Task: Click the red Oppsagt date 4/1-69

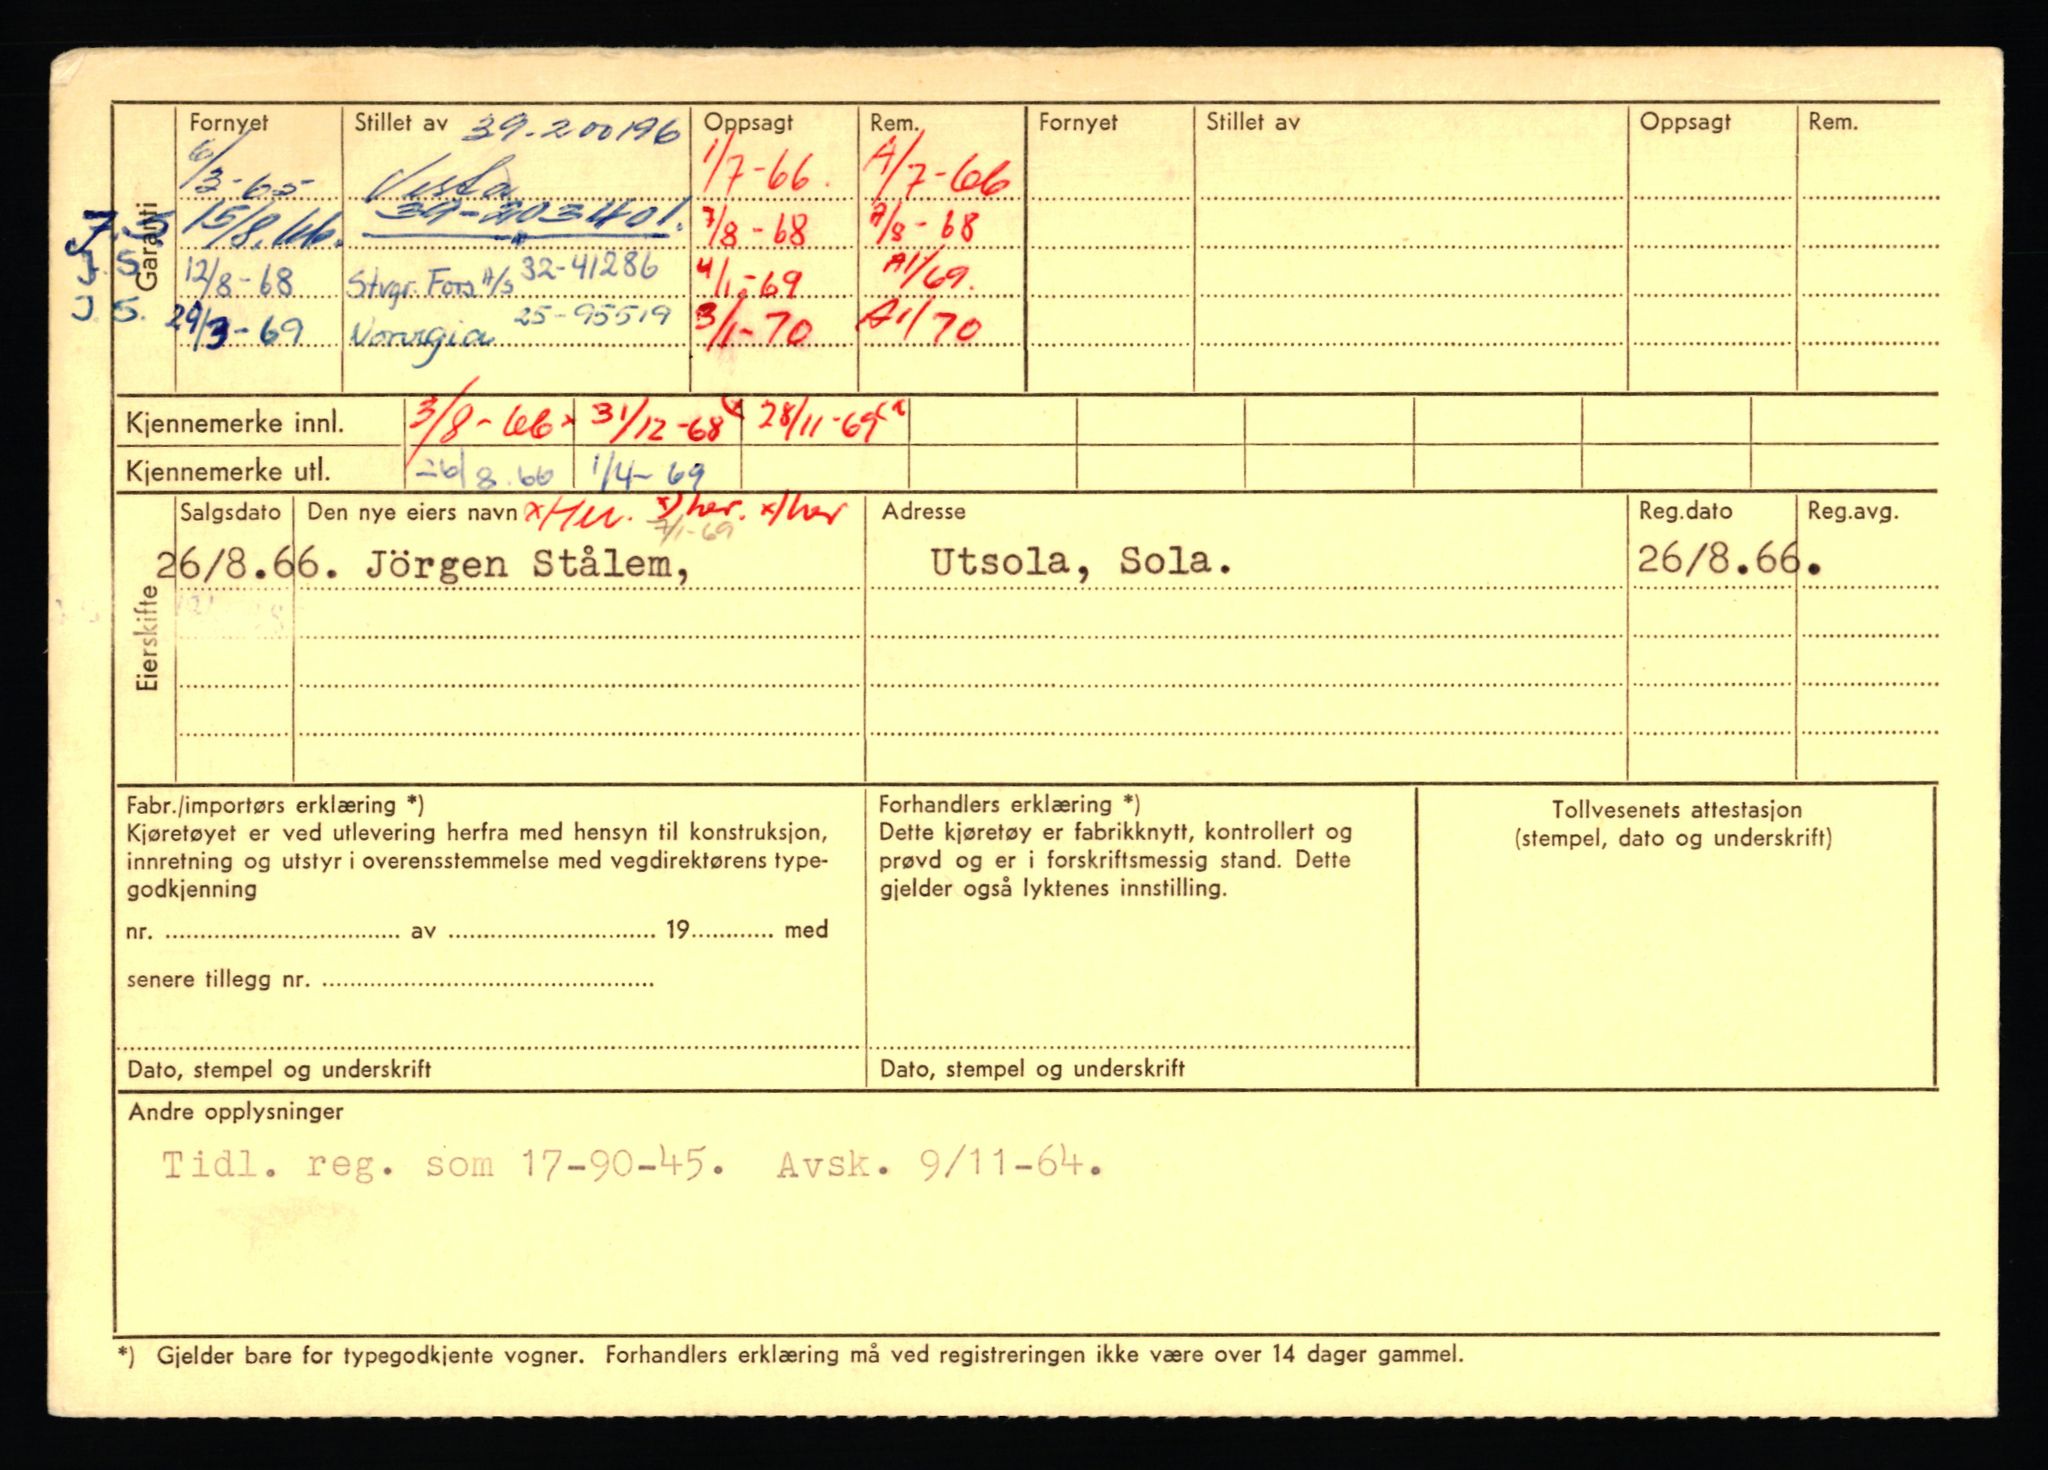Action: 751,281
